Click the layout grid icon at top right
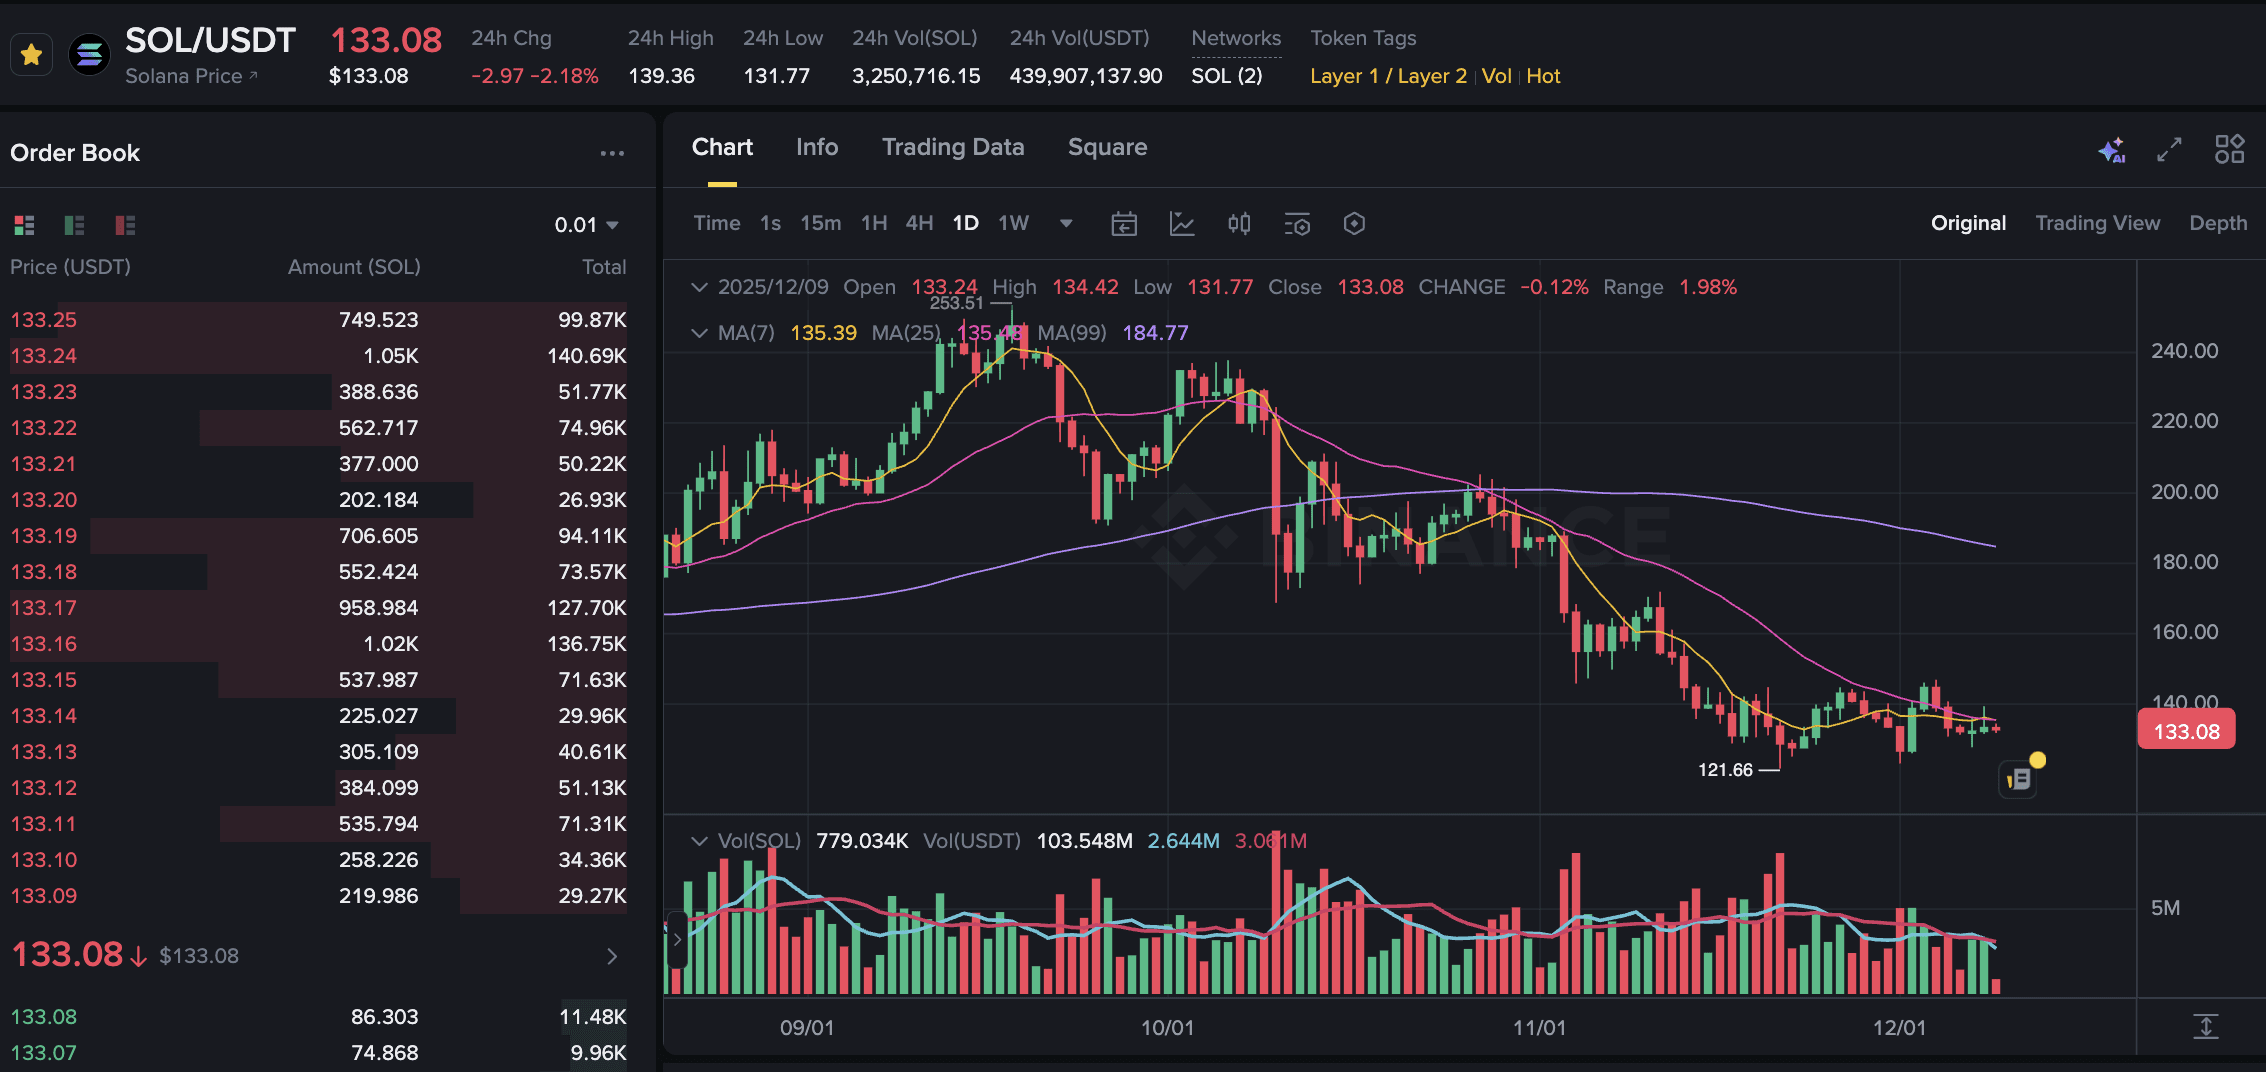Viewport: 2266px width, 1072px height. coord(2229,150)
